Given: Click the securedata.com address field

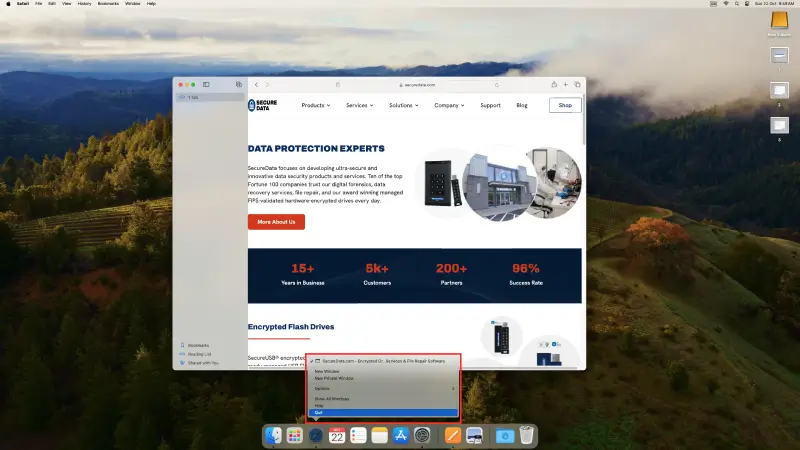Looking at the screenshot, I should pos(417,85).
